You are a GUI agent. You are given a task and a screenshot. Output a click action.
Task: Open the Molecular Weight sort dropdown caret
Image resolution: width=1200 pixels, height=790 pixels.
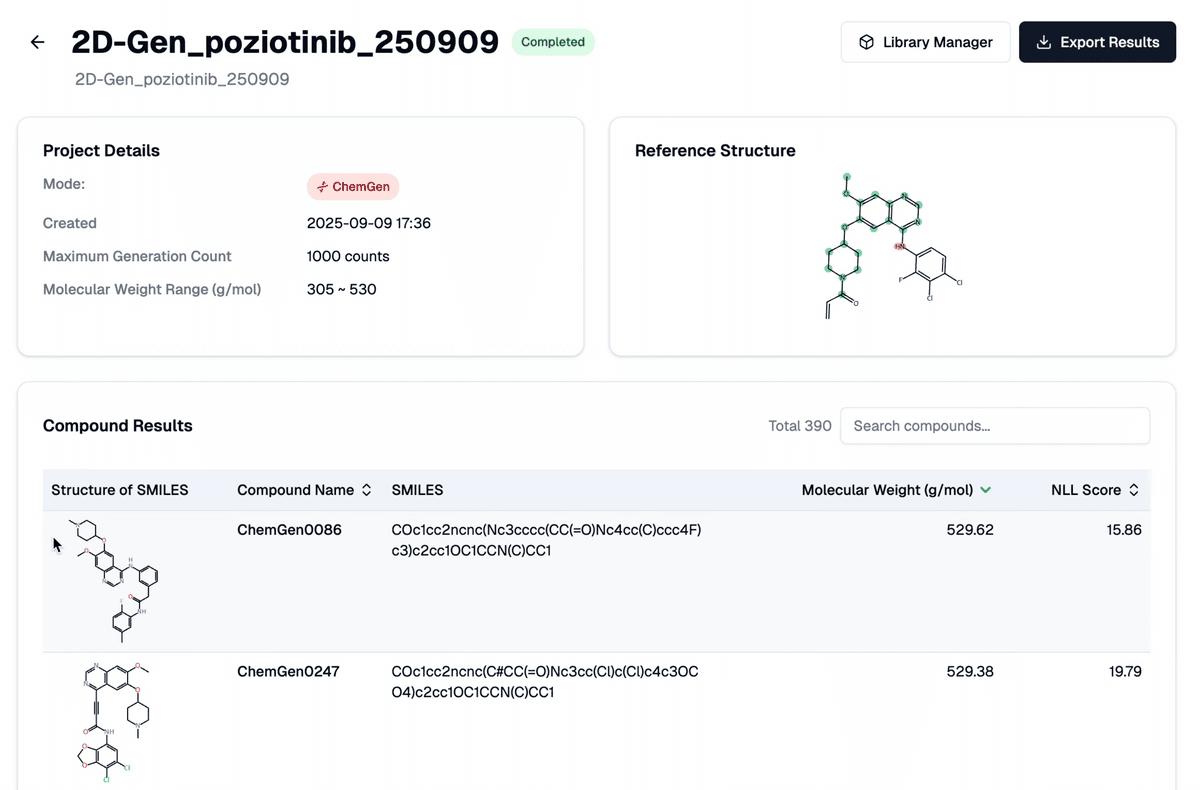pyautogui.click(x=985, y=490)
